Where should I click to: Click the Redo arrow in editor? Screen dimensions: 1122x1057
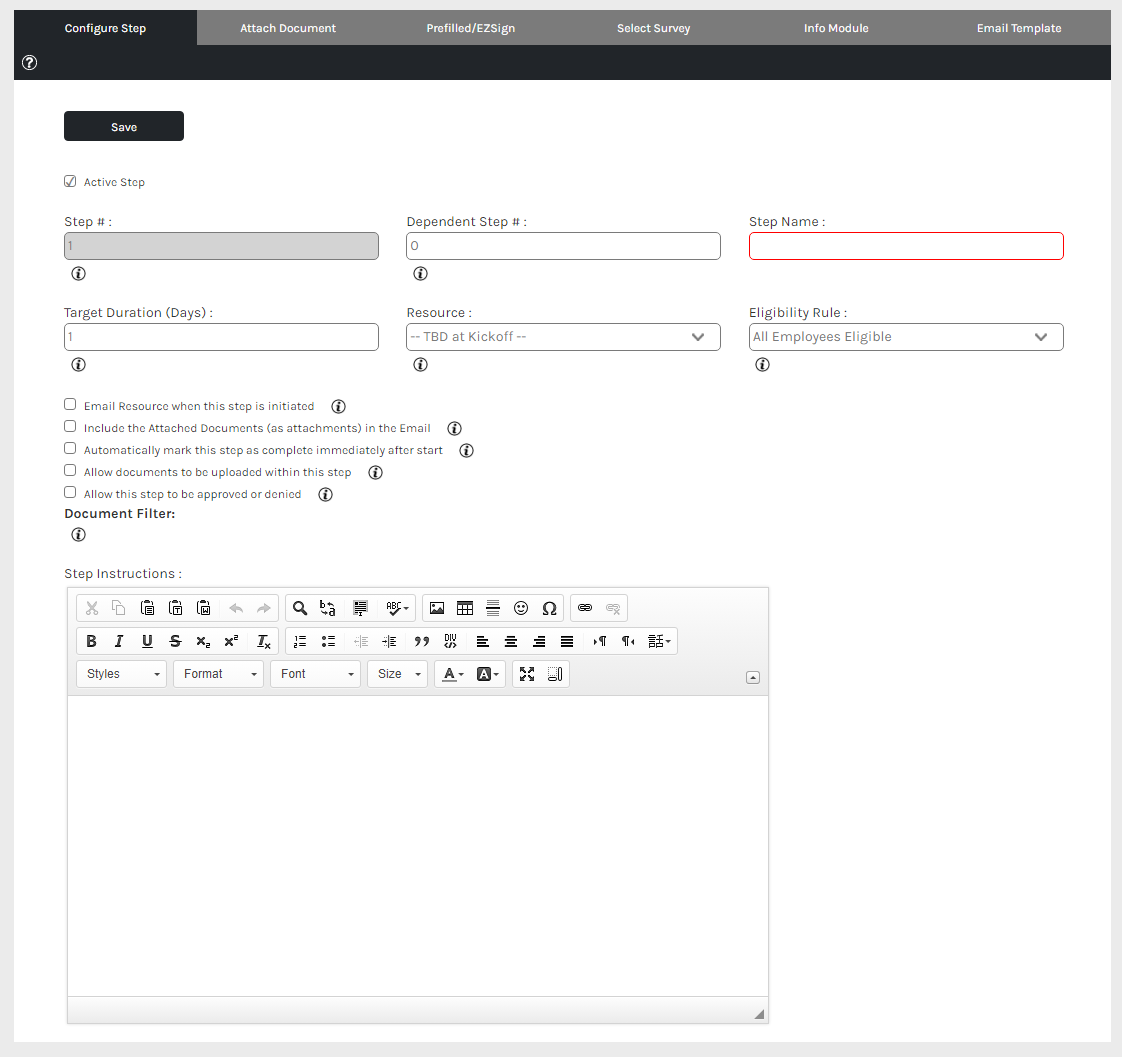click(x=264, y=608)
